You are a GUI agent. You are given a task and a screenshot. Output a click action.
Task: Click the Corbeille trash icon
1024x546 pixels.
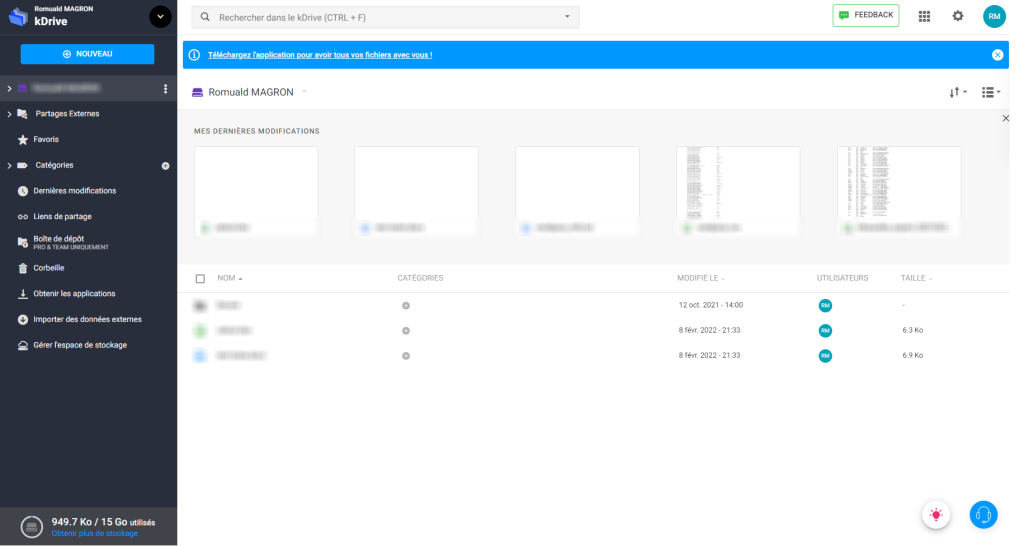[x=23, y=268]
